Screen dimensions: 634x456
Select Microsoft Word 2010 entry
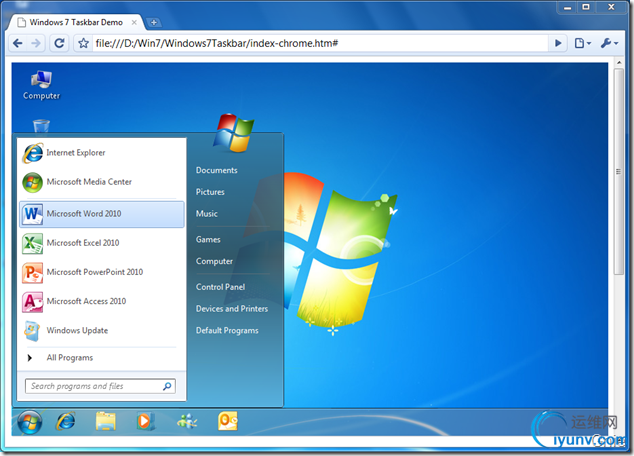(x=101, y=214)
